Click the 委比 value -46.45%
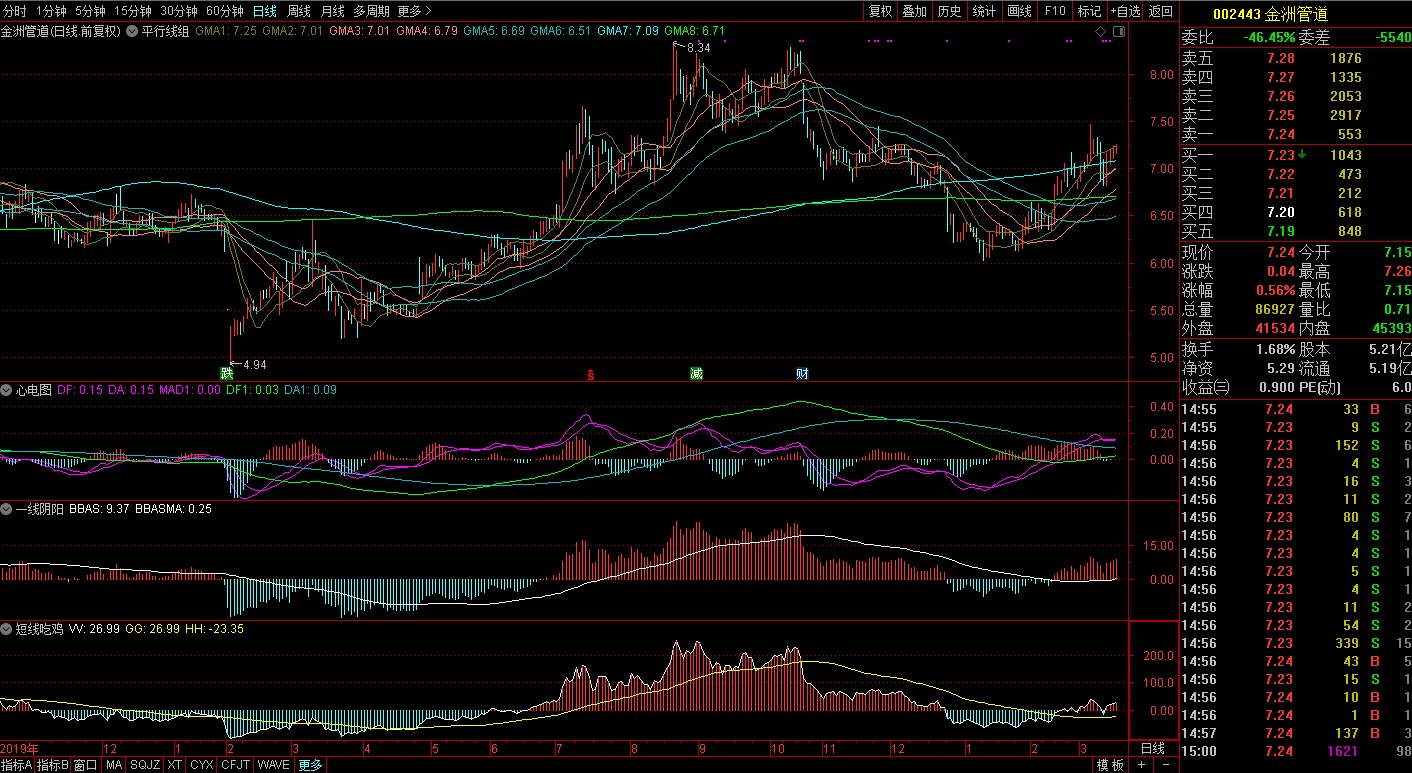Viewport: 1412px width, 773px height. [1268, 37]
